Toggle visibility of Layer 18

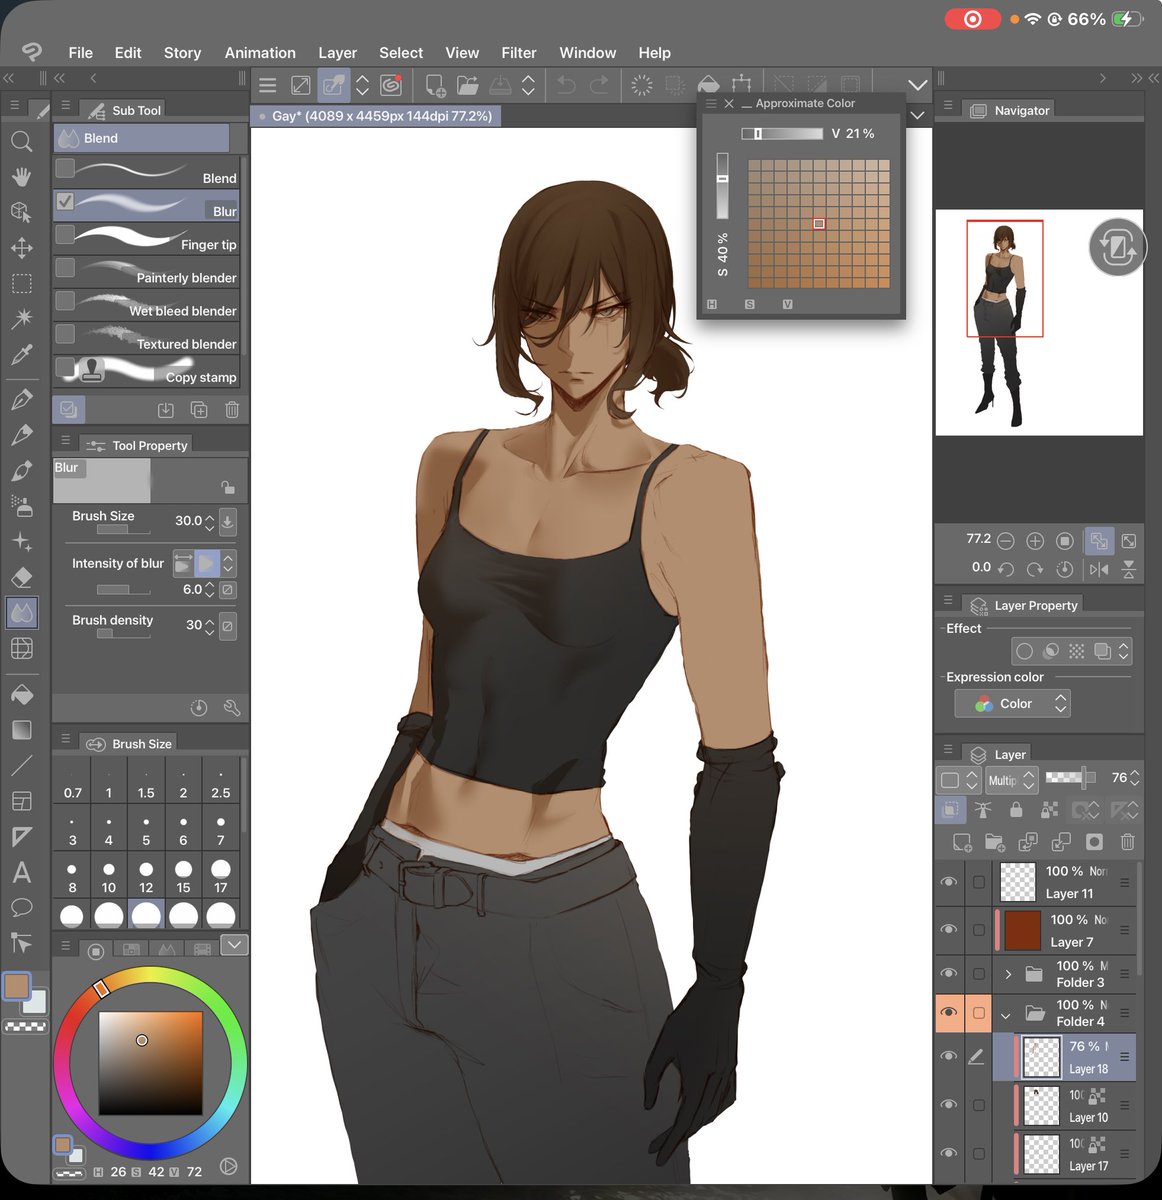pyautogui.click(x=949, y=1056)
